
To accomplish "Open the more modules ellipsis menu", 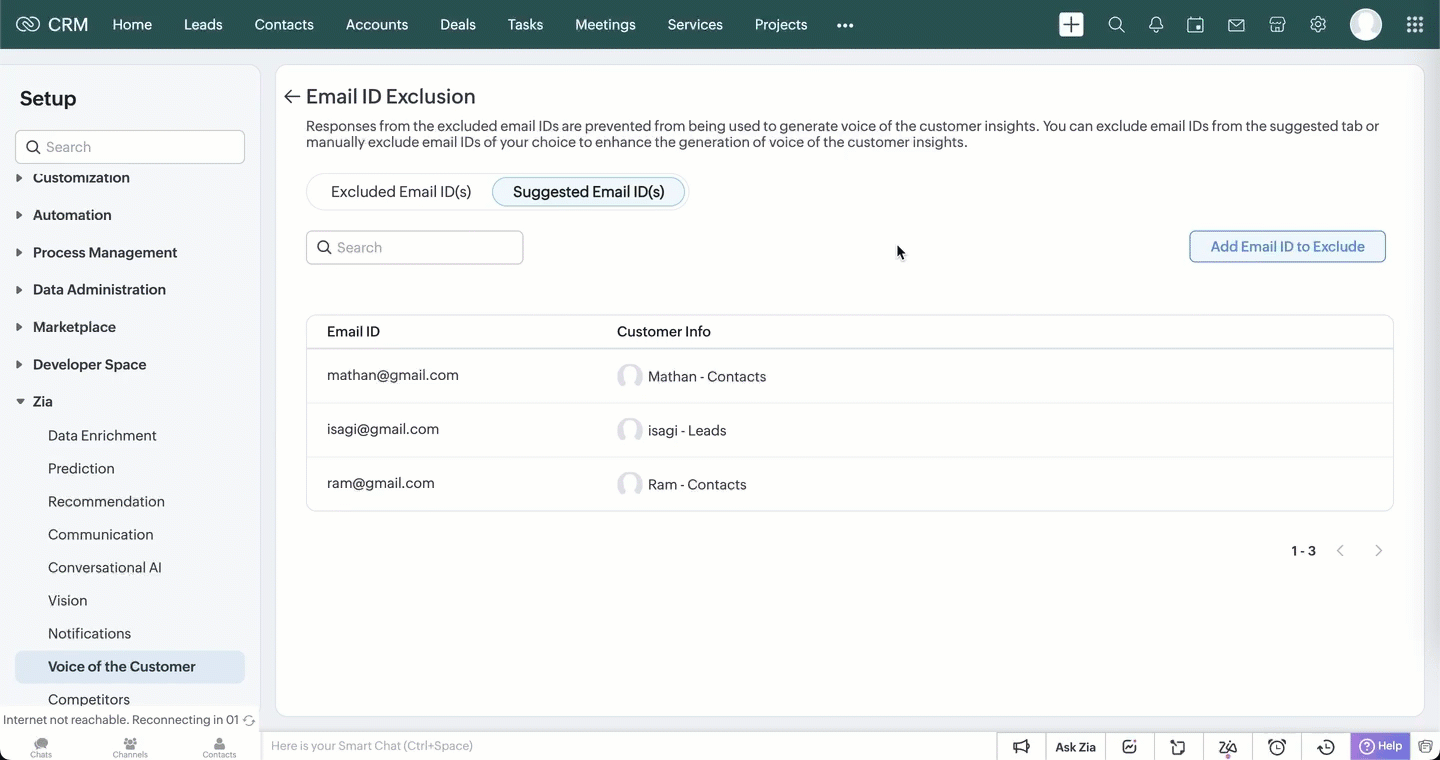I will 845,25.
